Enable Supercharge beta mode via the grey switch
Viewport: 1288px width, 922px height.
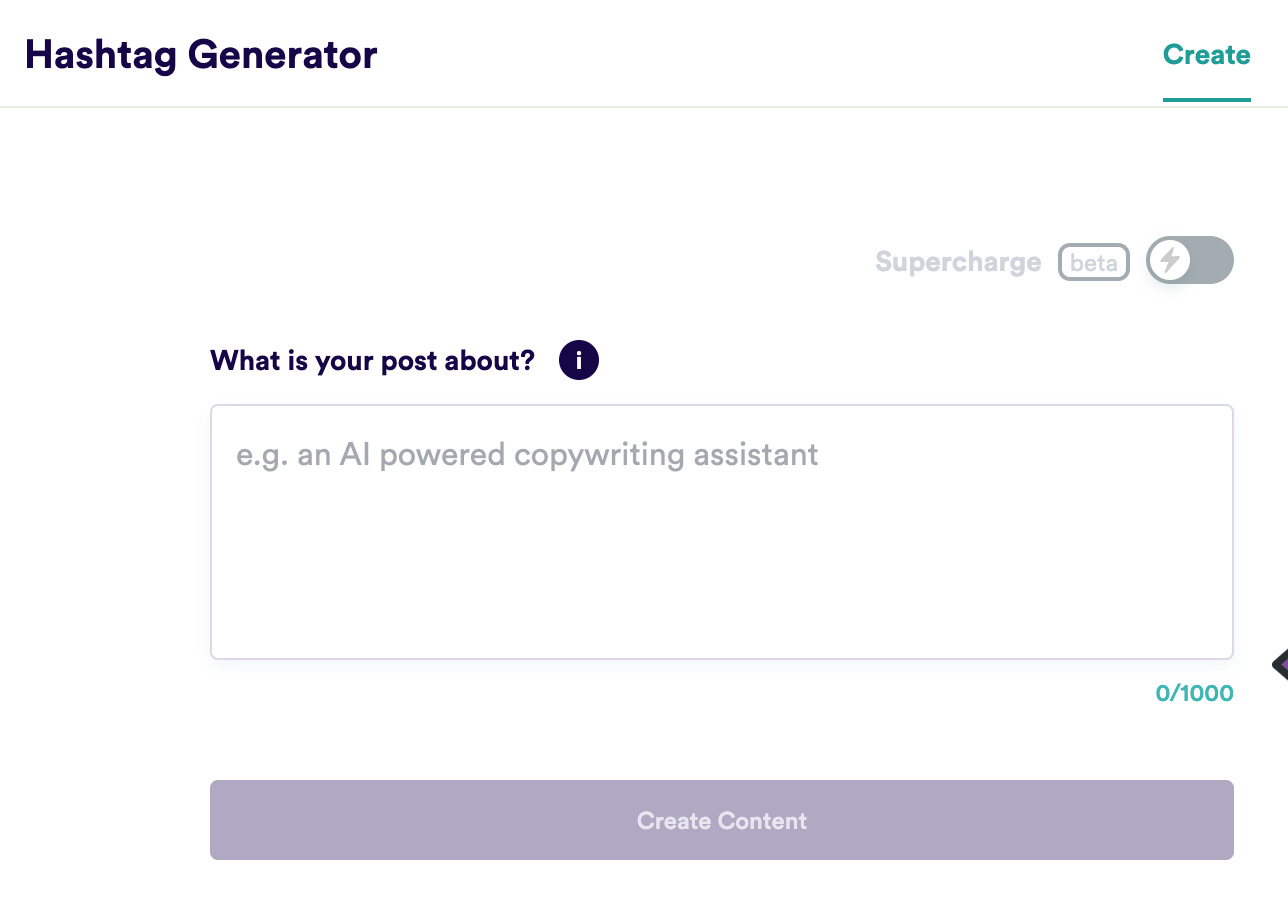tap(1189, 261)
